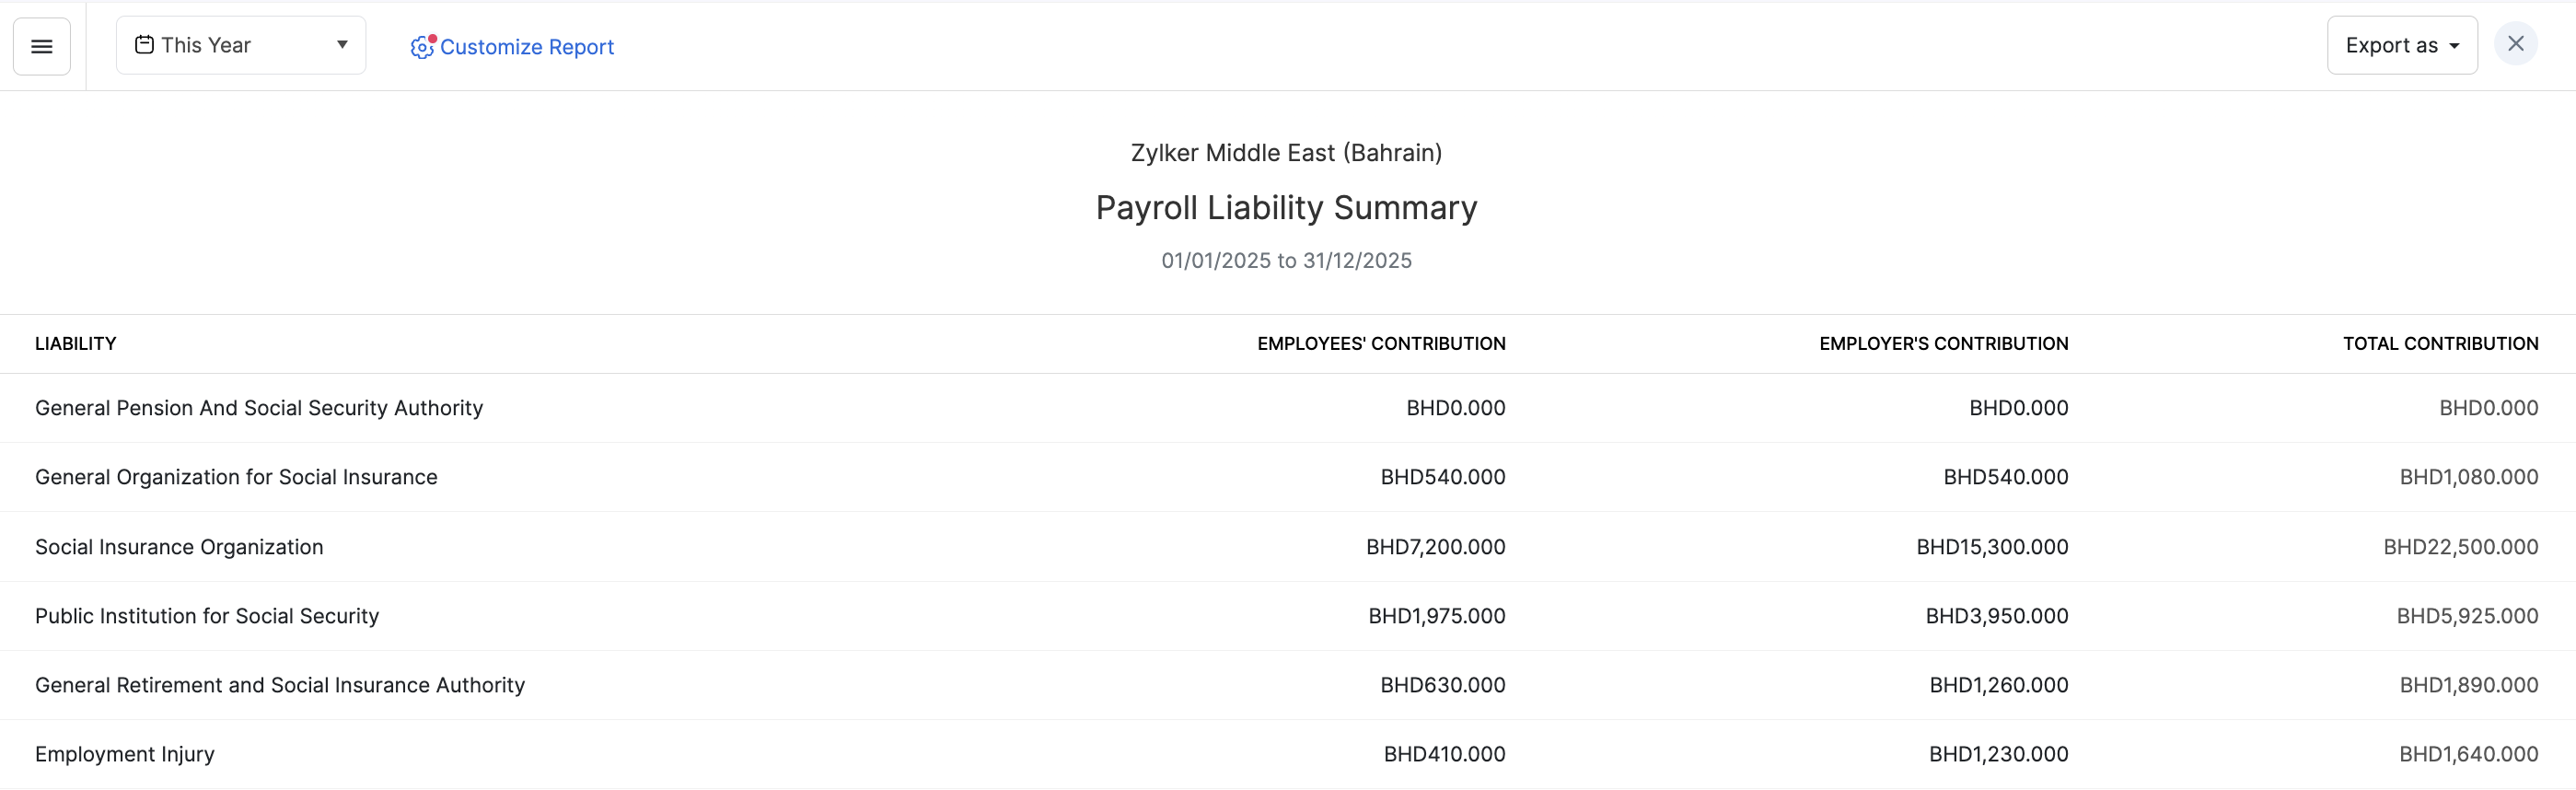Click the Total Contribution column header
Image resolution: width=2576 pixels, height=790 pixels.
click(2440, 344)
